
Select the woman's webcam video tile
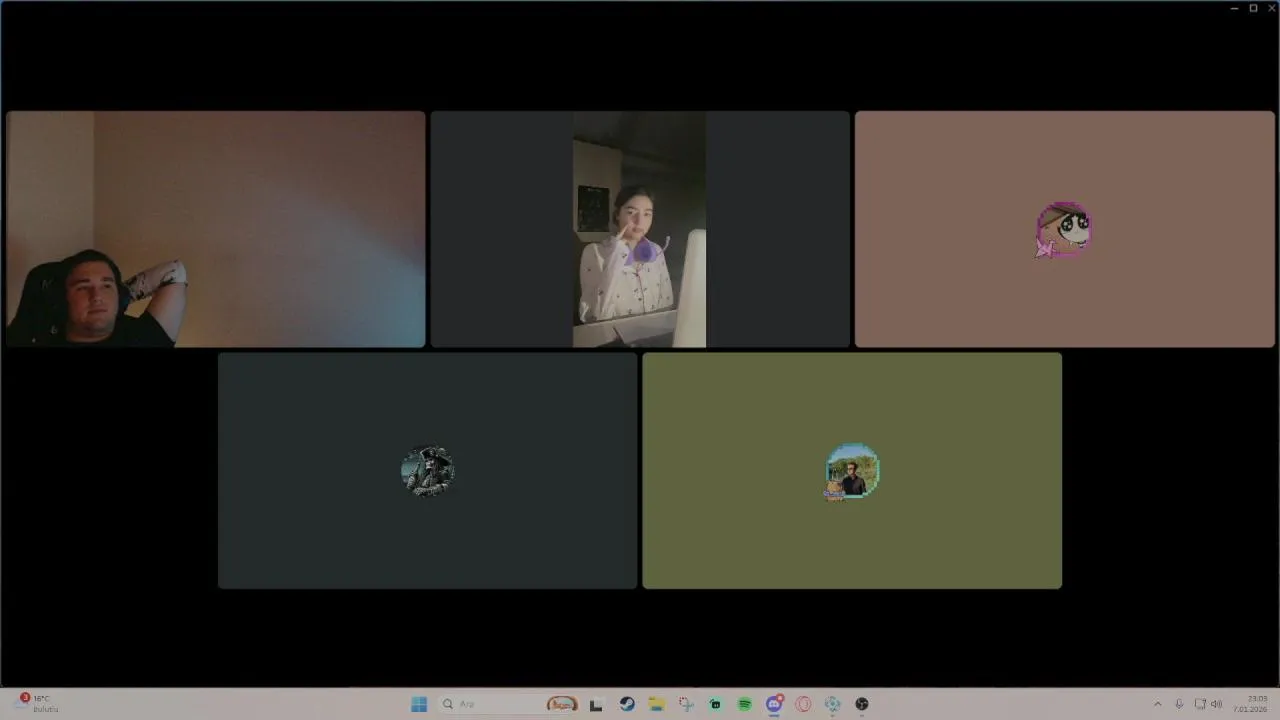[640, 229]
